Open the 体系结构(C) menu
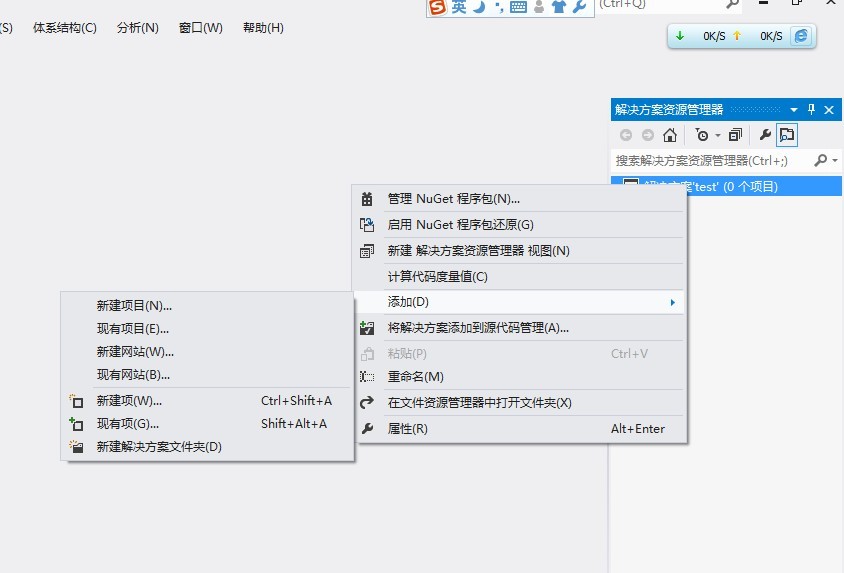The height and width of the screenshot is (573, 844). click(x=65, y=28)
